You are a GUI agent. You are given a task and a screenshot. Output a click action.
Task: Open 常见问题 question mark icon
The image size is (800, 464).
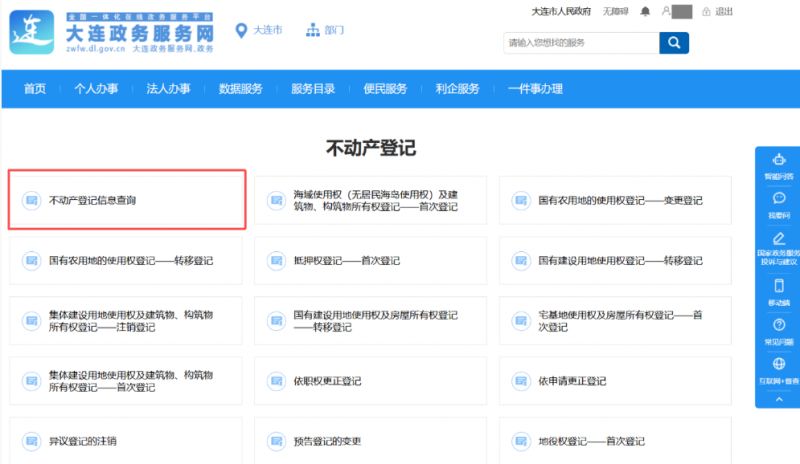click(x=779, y=325)
